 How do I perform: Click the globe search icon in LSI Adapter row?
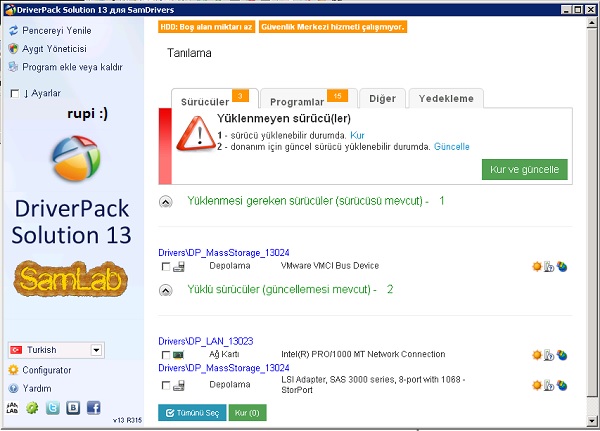[x=562, y=385]
